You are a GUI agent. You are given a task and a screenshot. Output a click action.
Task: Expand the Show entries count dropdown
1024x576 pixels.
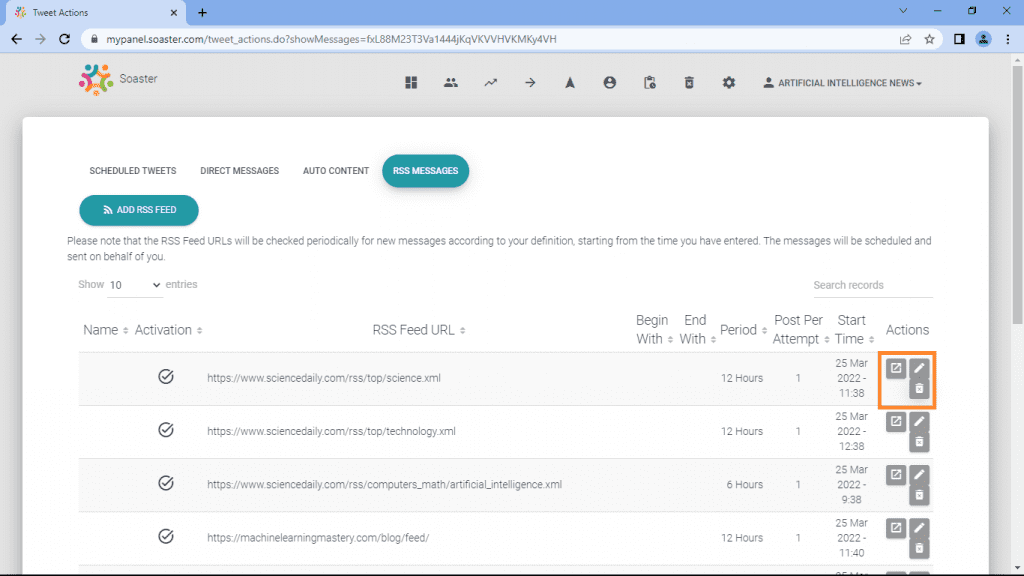[x=135, y=285]
